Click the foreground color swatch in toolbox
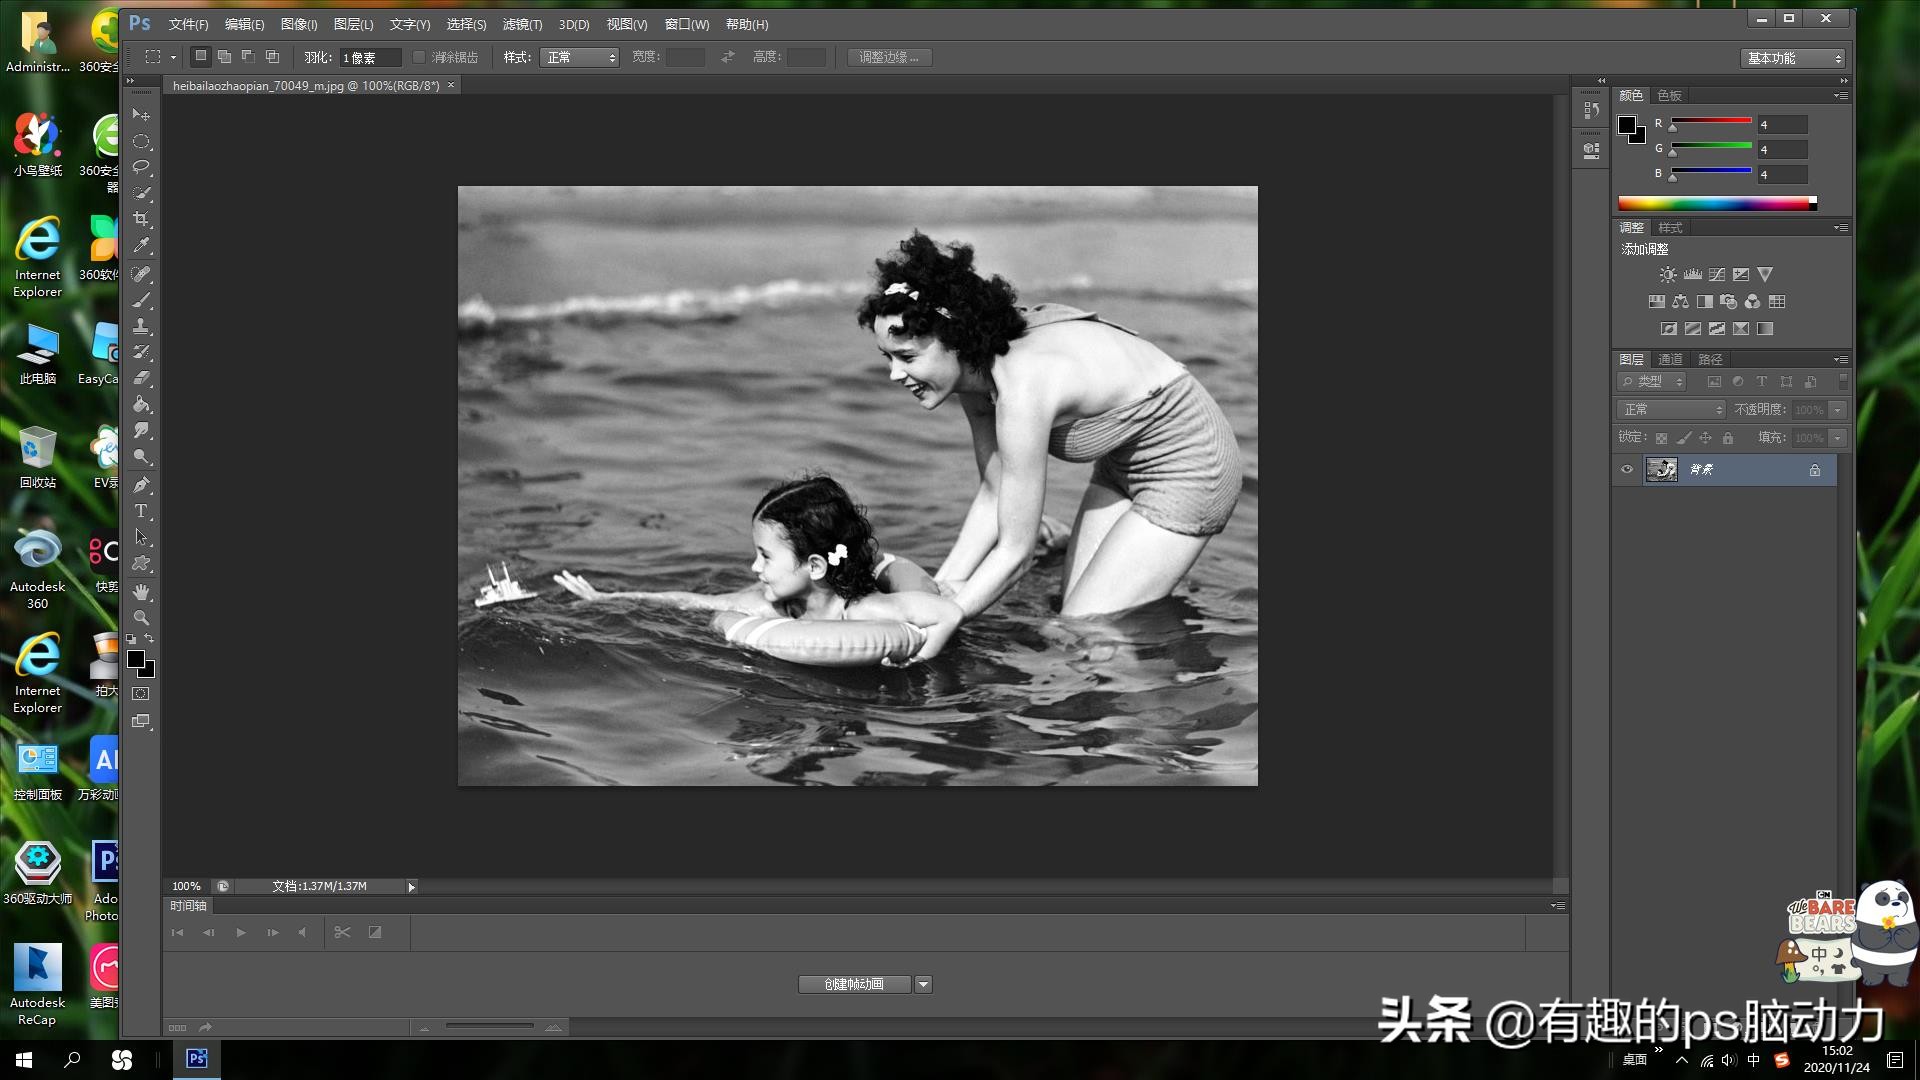The image size is (1920, 1080). pyautogui.click(x=136, y=659)
